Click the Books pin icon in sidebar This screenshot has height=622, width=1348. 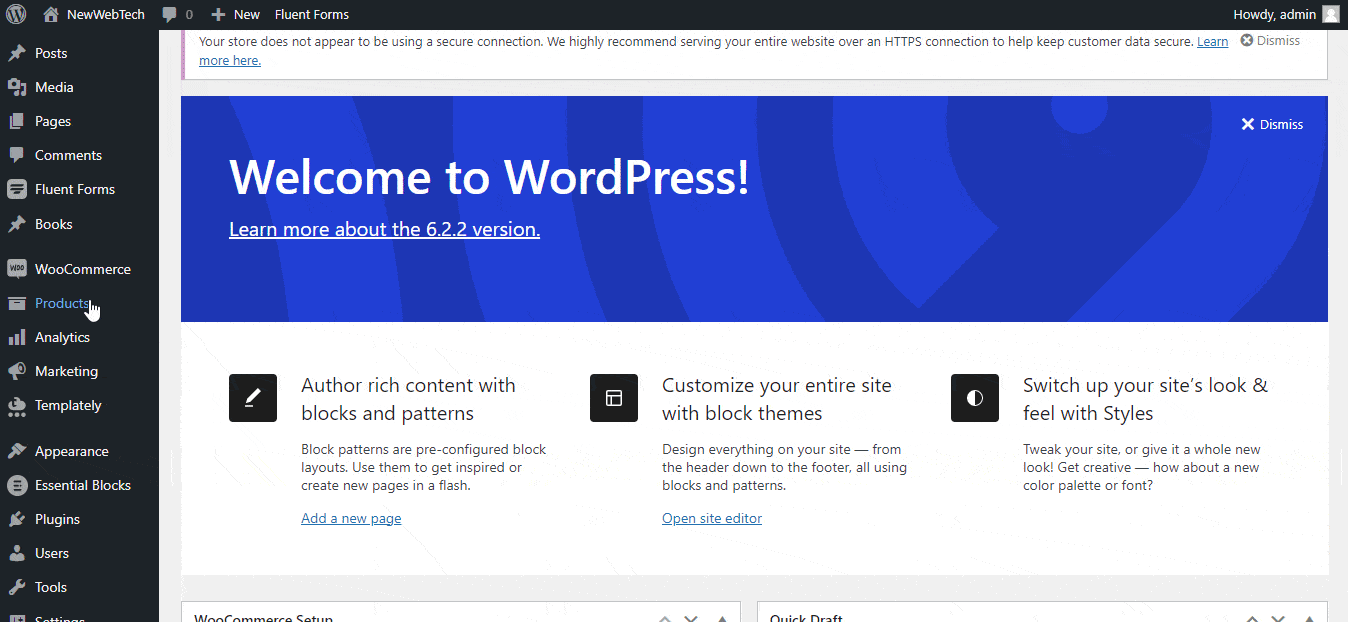point(17,224)
